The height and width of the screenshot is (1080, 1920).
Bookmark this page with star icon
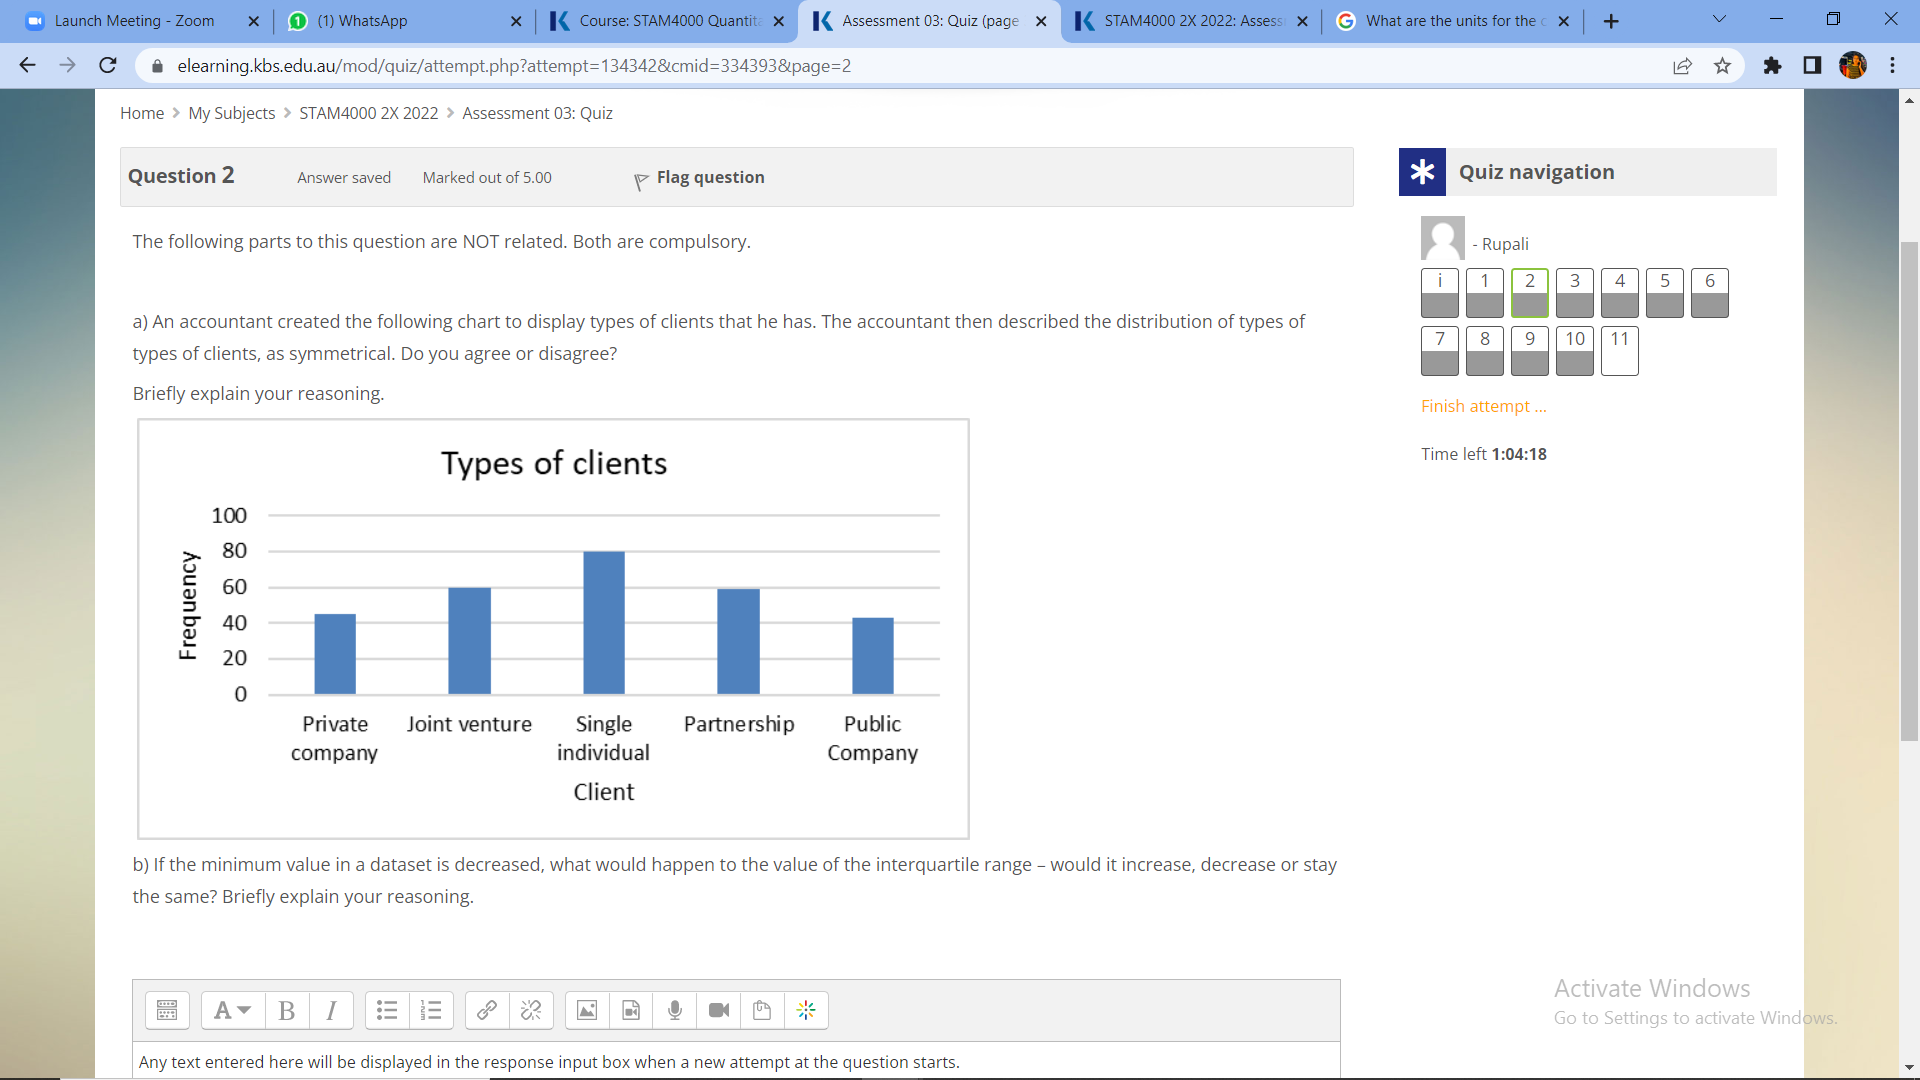(1722, 66)
